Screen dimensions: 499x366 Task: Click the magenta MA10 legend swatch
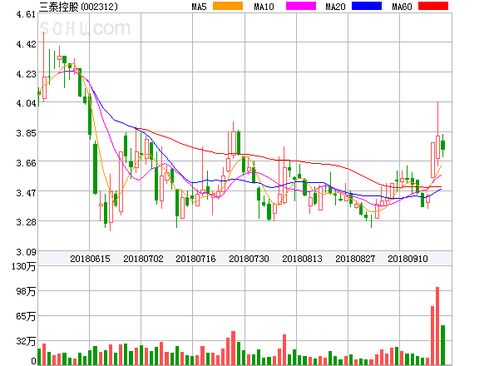click(x=301, y=6)
